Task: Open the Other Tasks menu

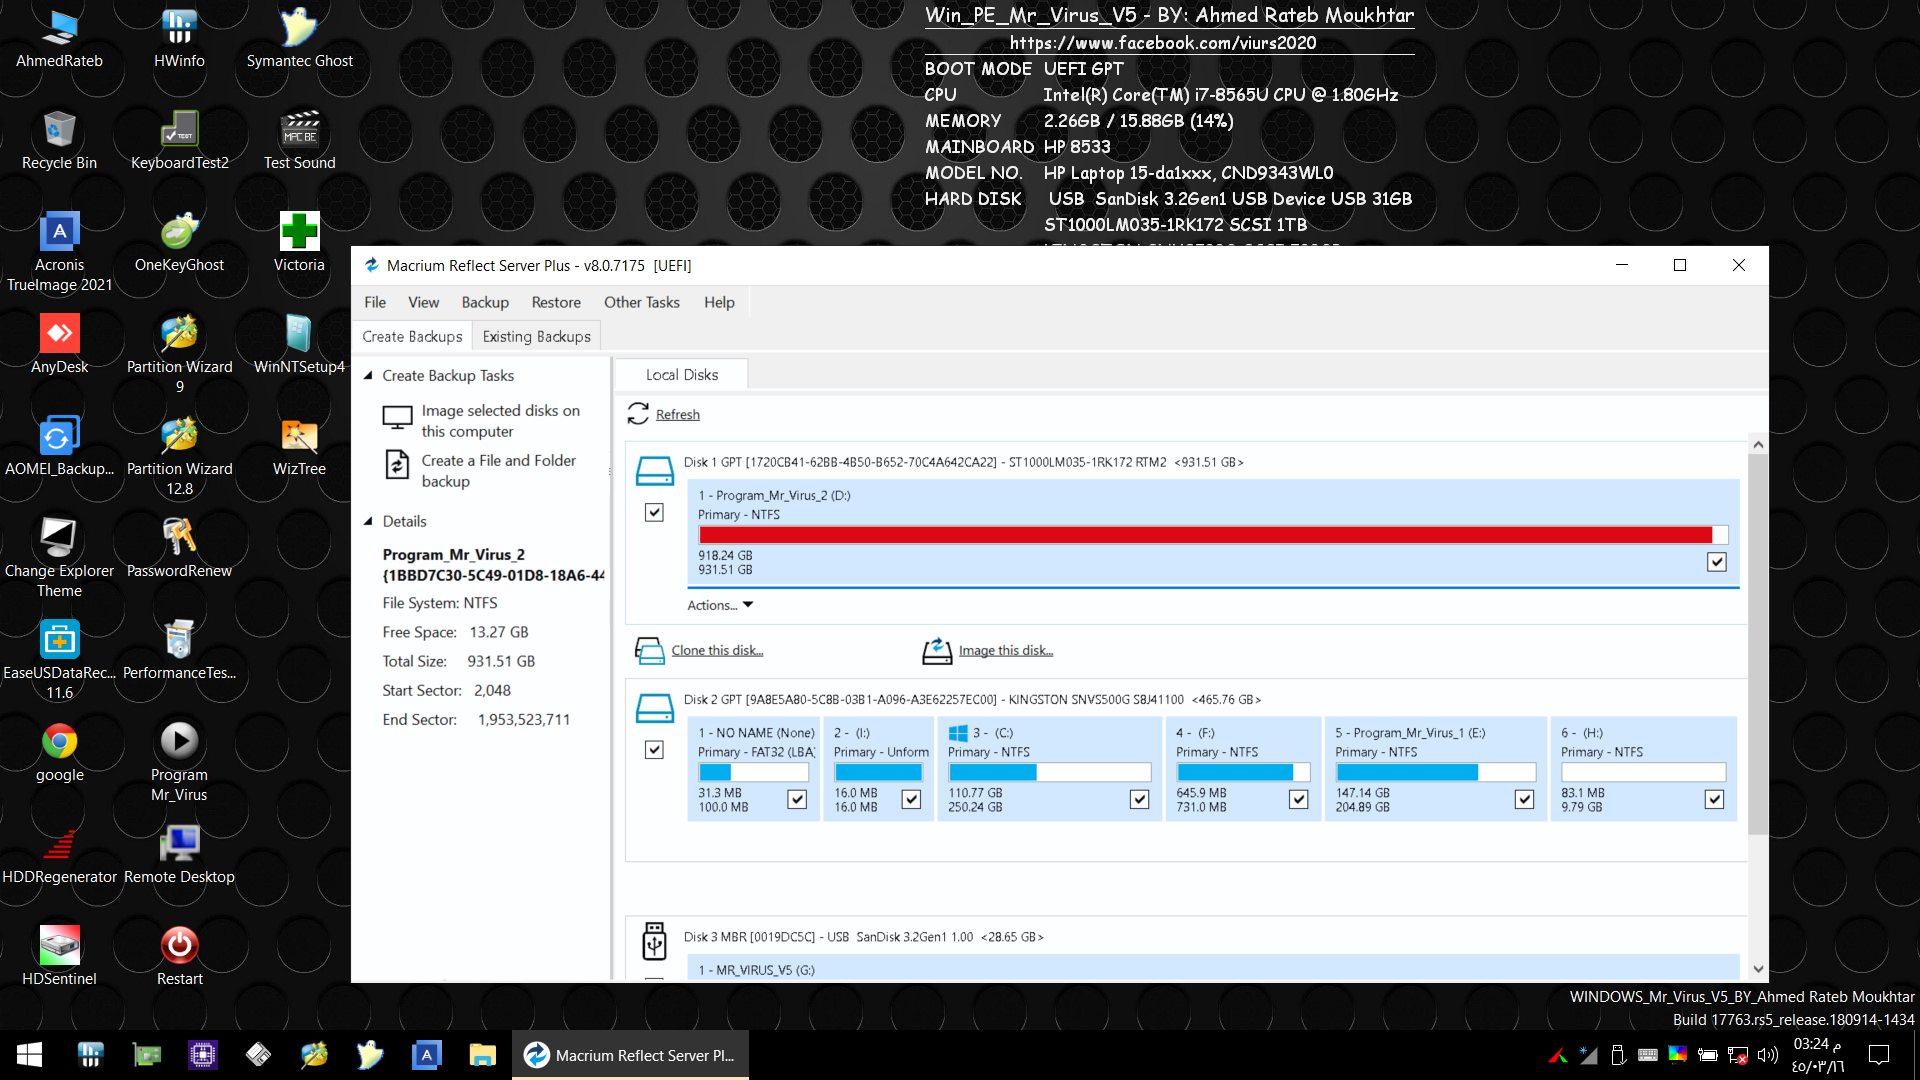Action: tap(641, 302)
